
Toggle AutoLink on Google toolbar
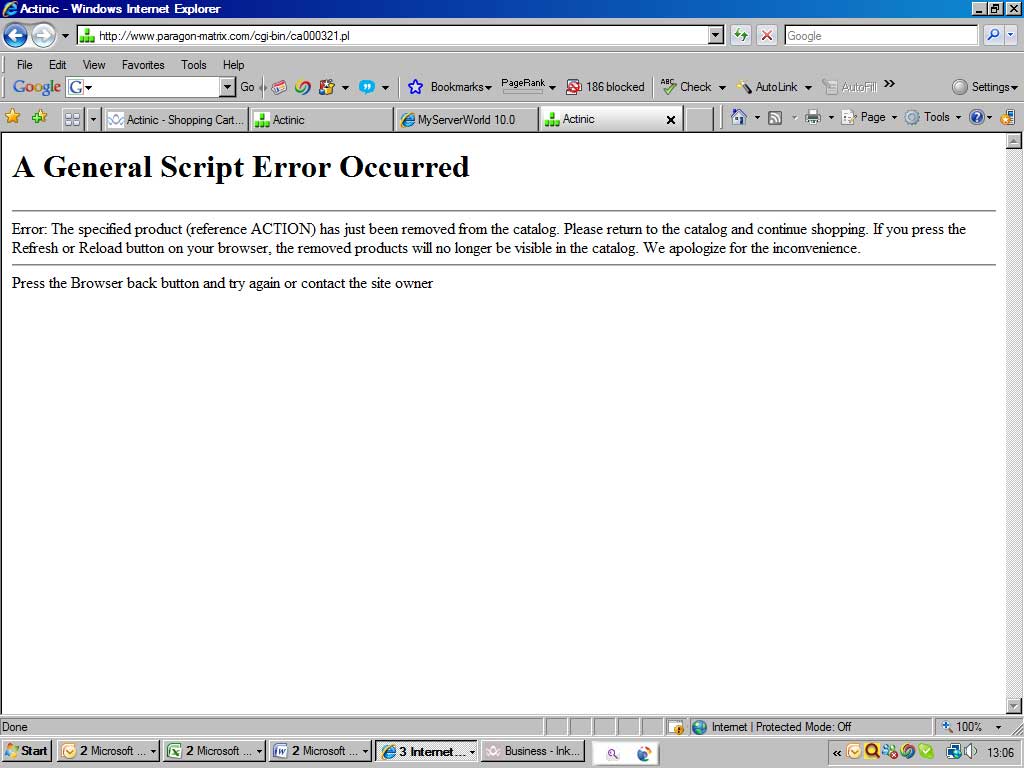click(x=767, y=87)
